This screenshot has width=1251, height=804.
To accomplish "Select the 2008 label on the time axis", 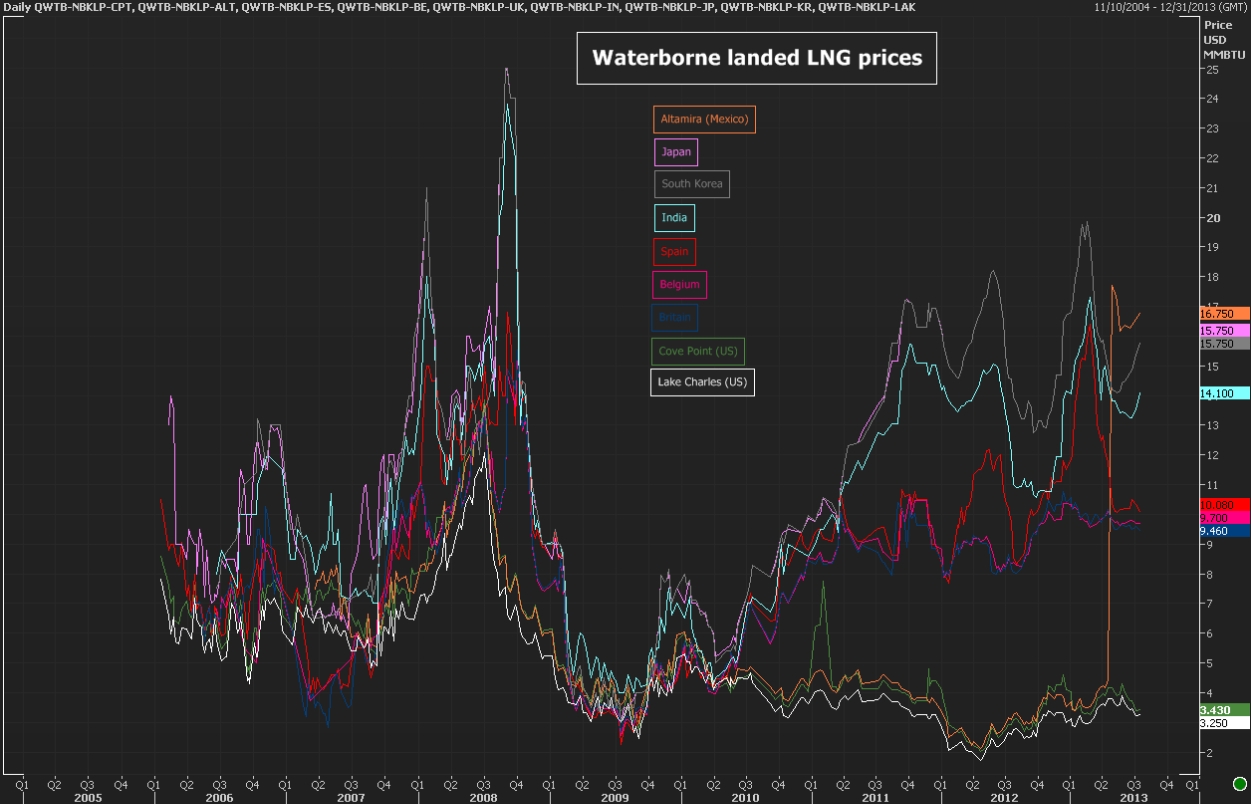I will point(481,798).
